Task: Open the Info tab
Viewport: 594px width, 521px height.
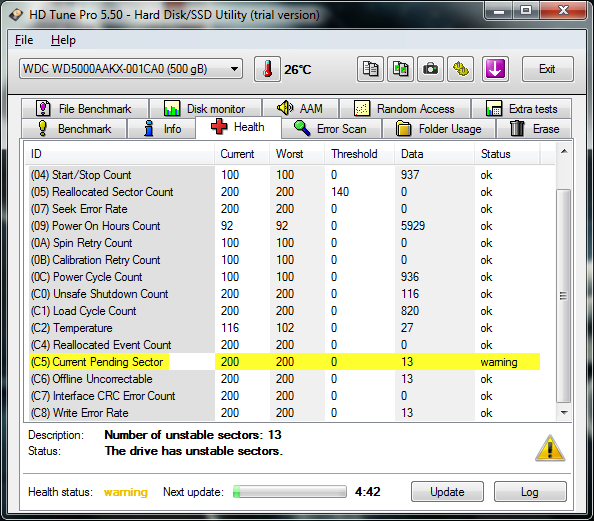Action: [162, 129]
